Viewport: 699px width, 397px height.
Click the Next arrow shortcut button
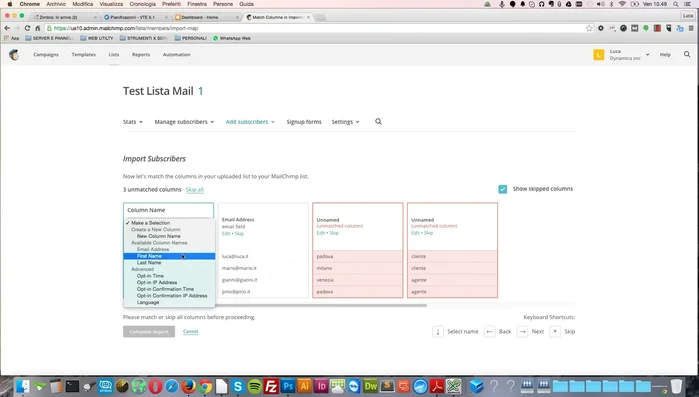522,332
